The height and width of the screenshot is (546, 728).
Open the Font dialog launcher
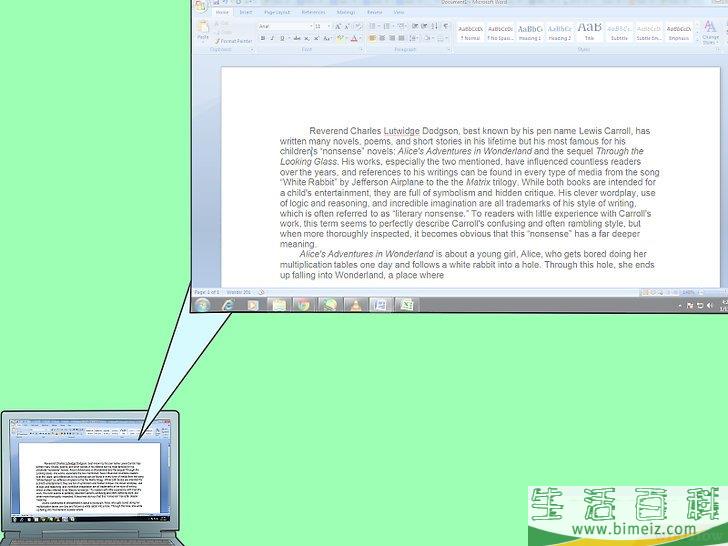(x=361, y=50)
